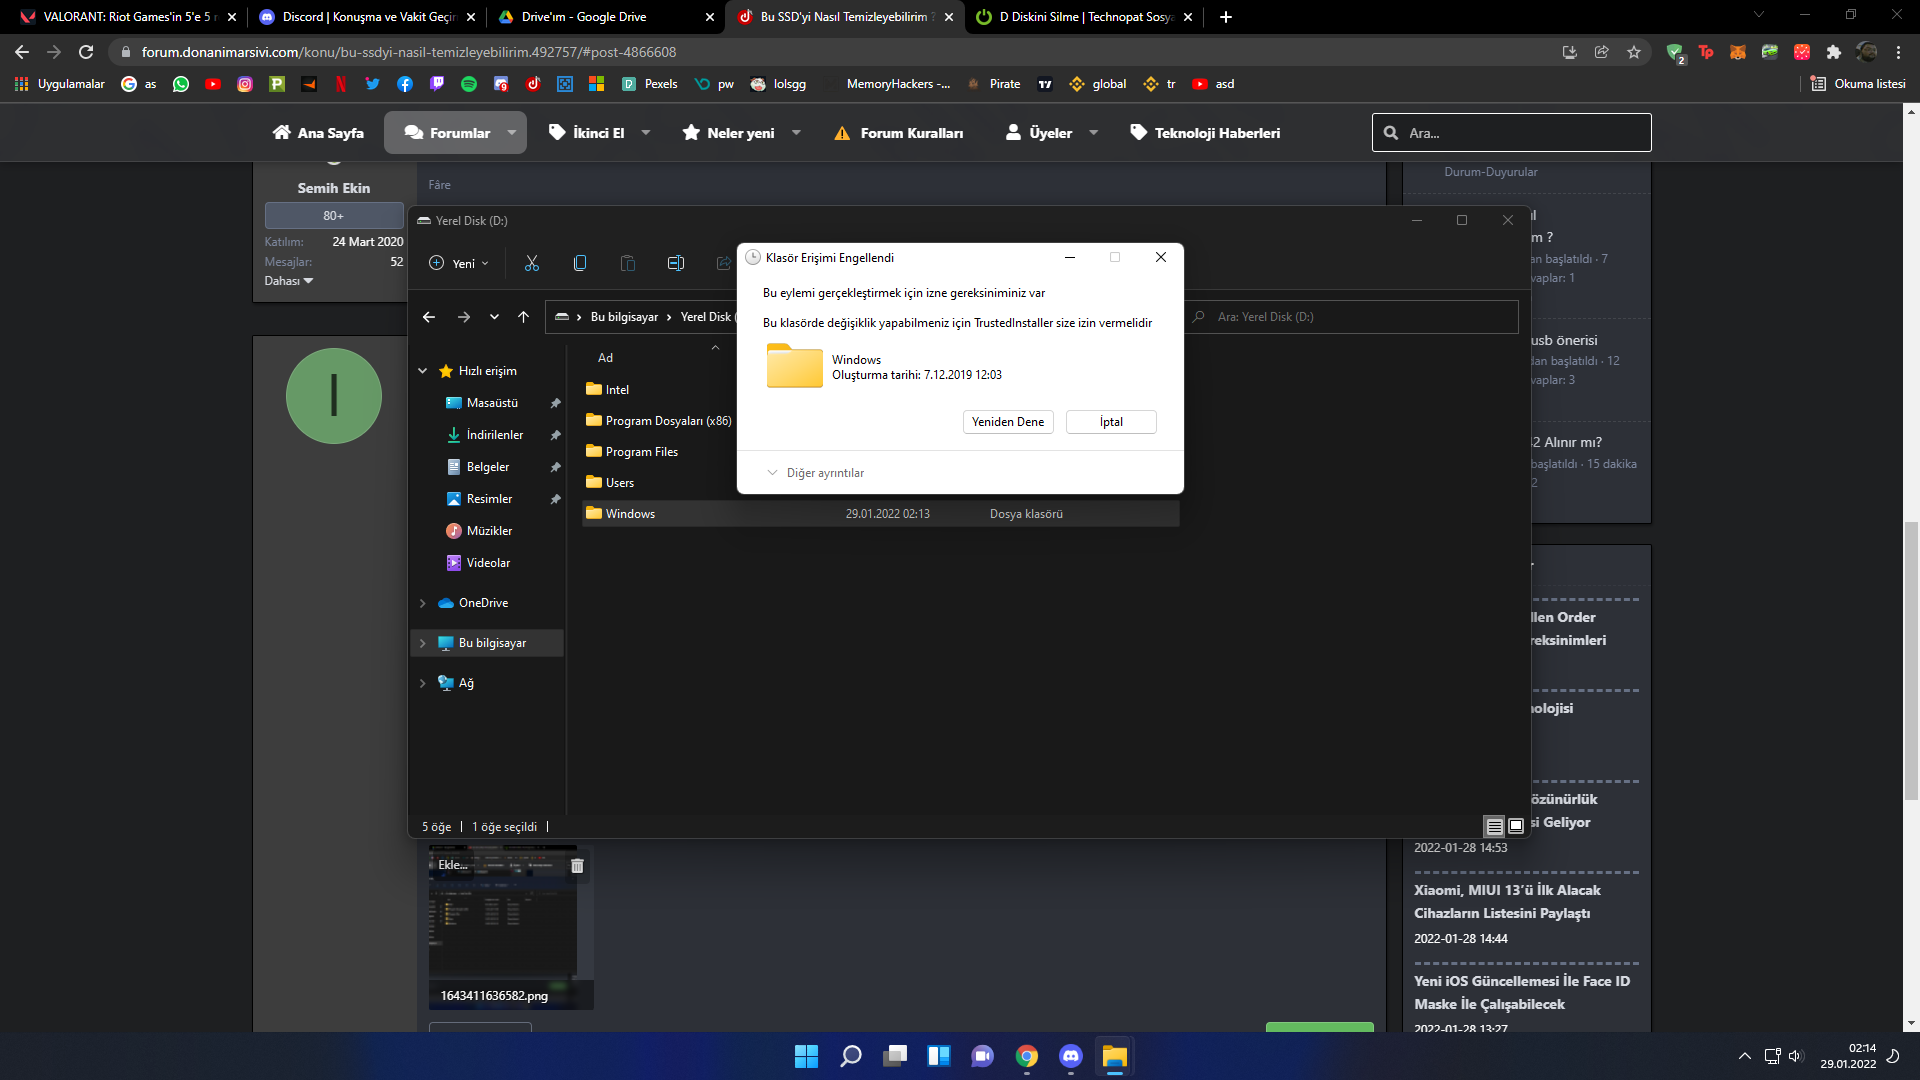
Task: Click the Cut (scissors) icon in Explorer toolbar
Action: 532,263
